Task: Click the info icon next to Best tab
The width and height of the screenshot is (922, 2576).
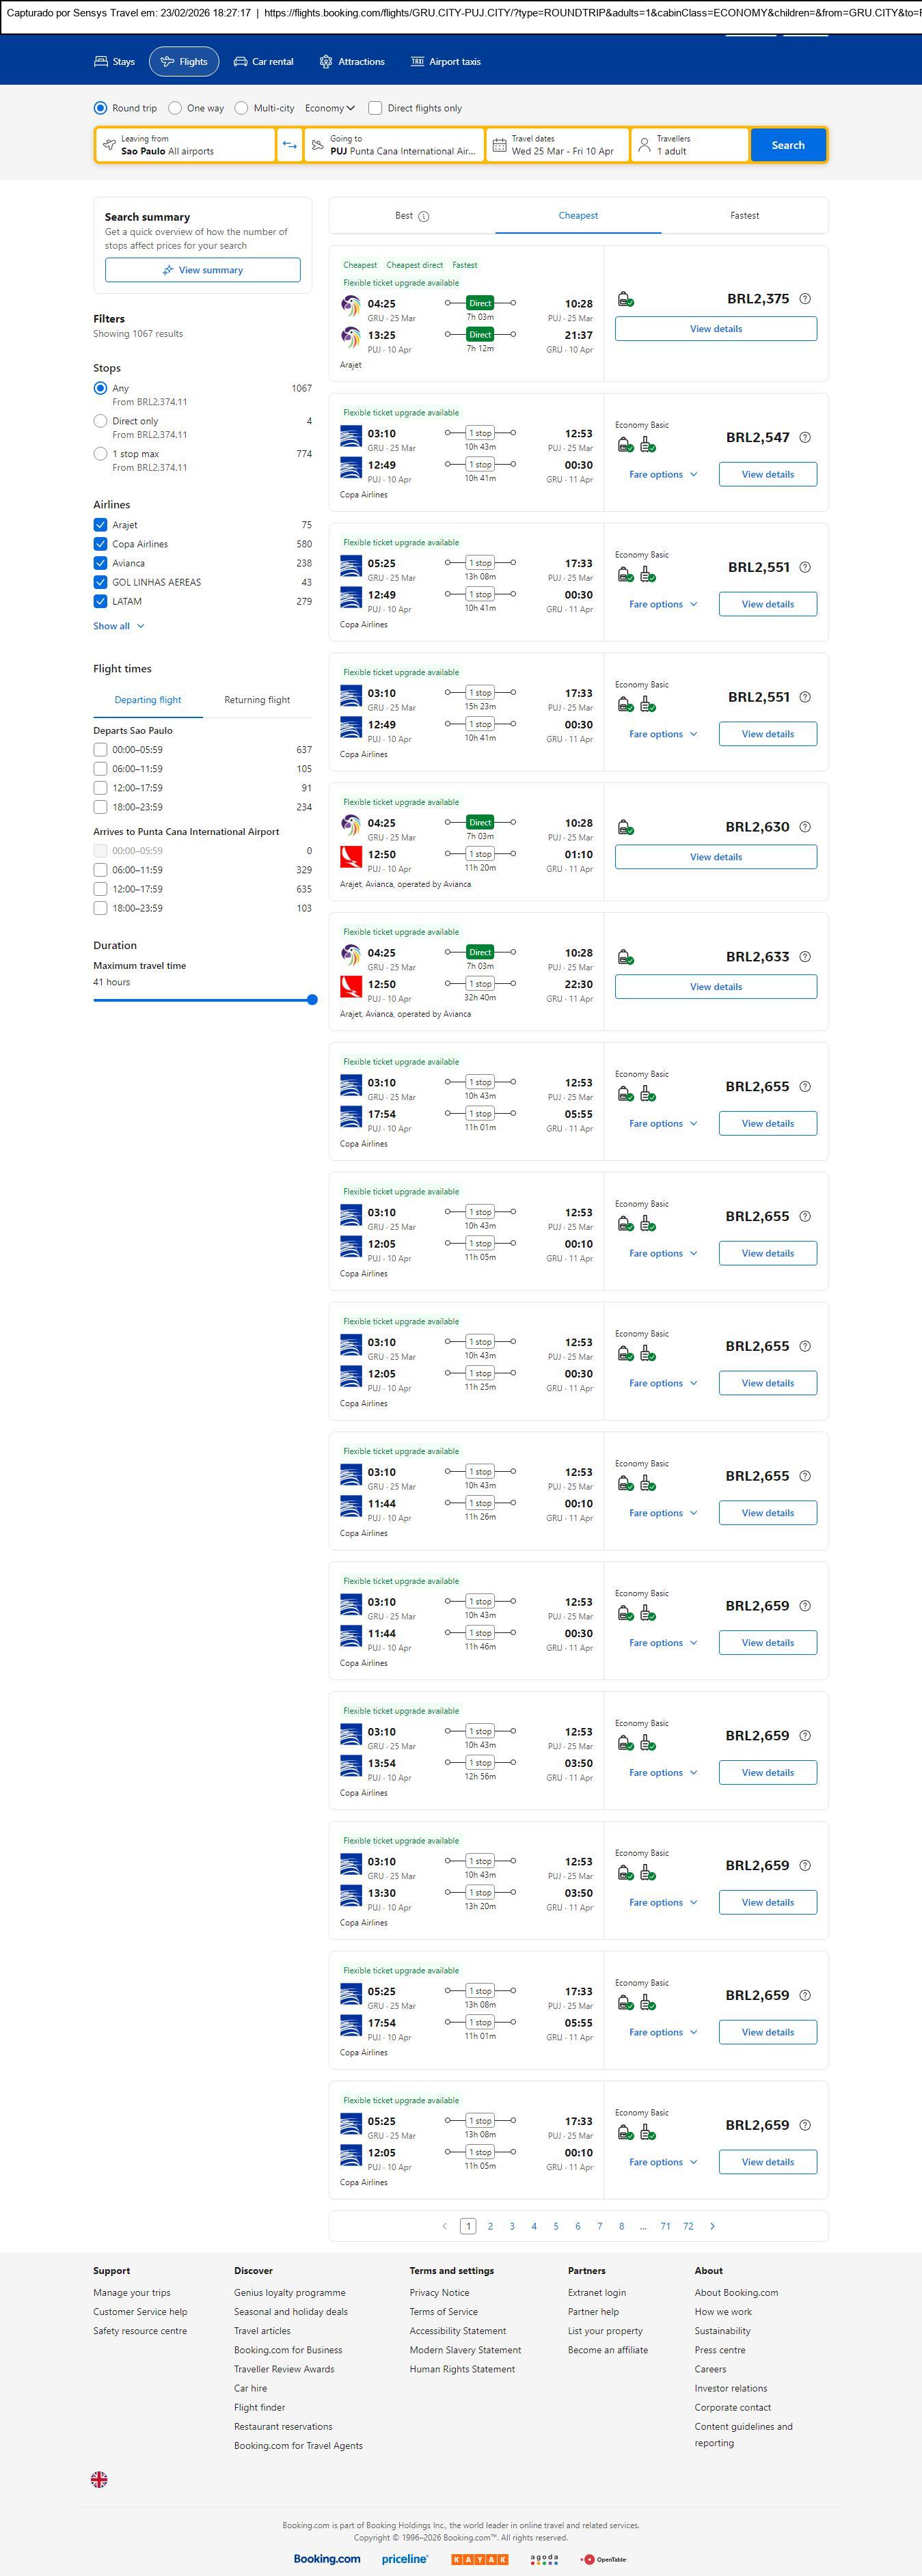Action: click(424, 216)
